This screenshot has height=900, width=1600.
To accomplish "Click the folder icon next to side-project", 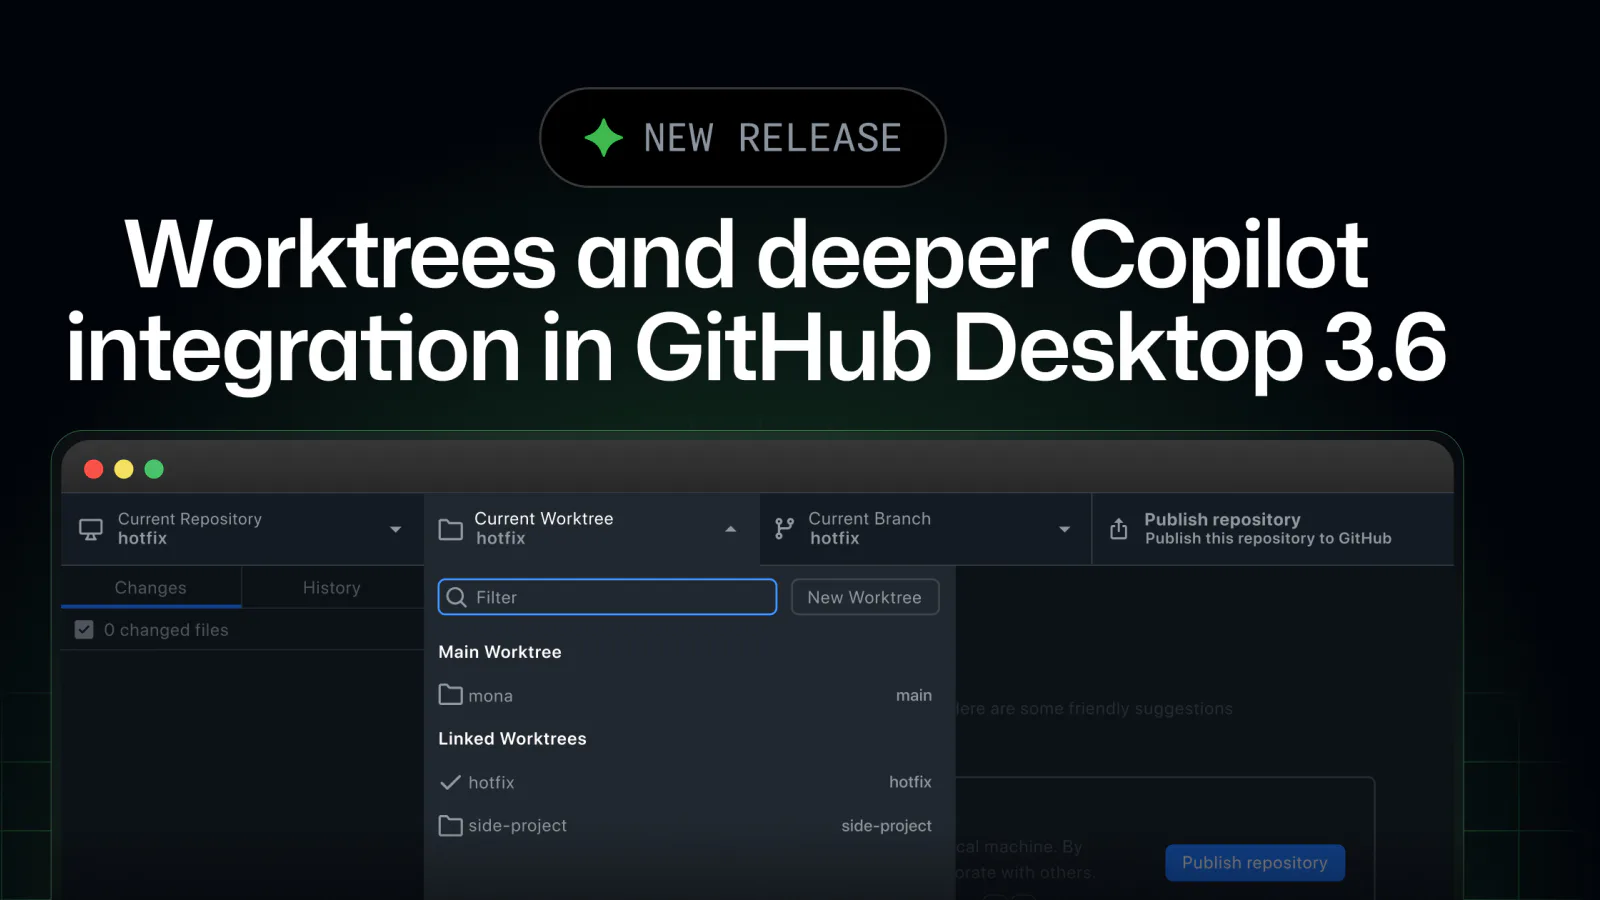I will [451, 826].
